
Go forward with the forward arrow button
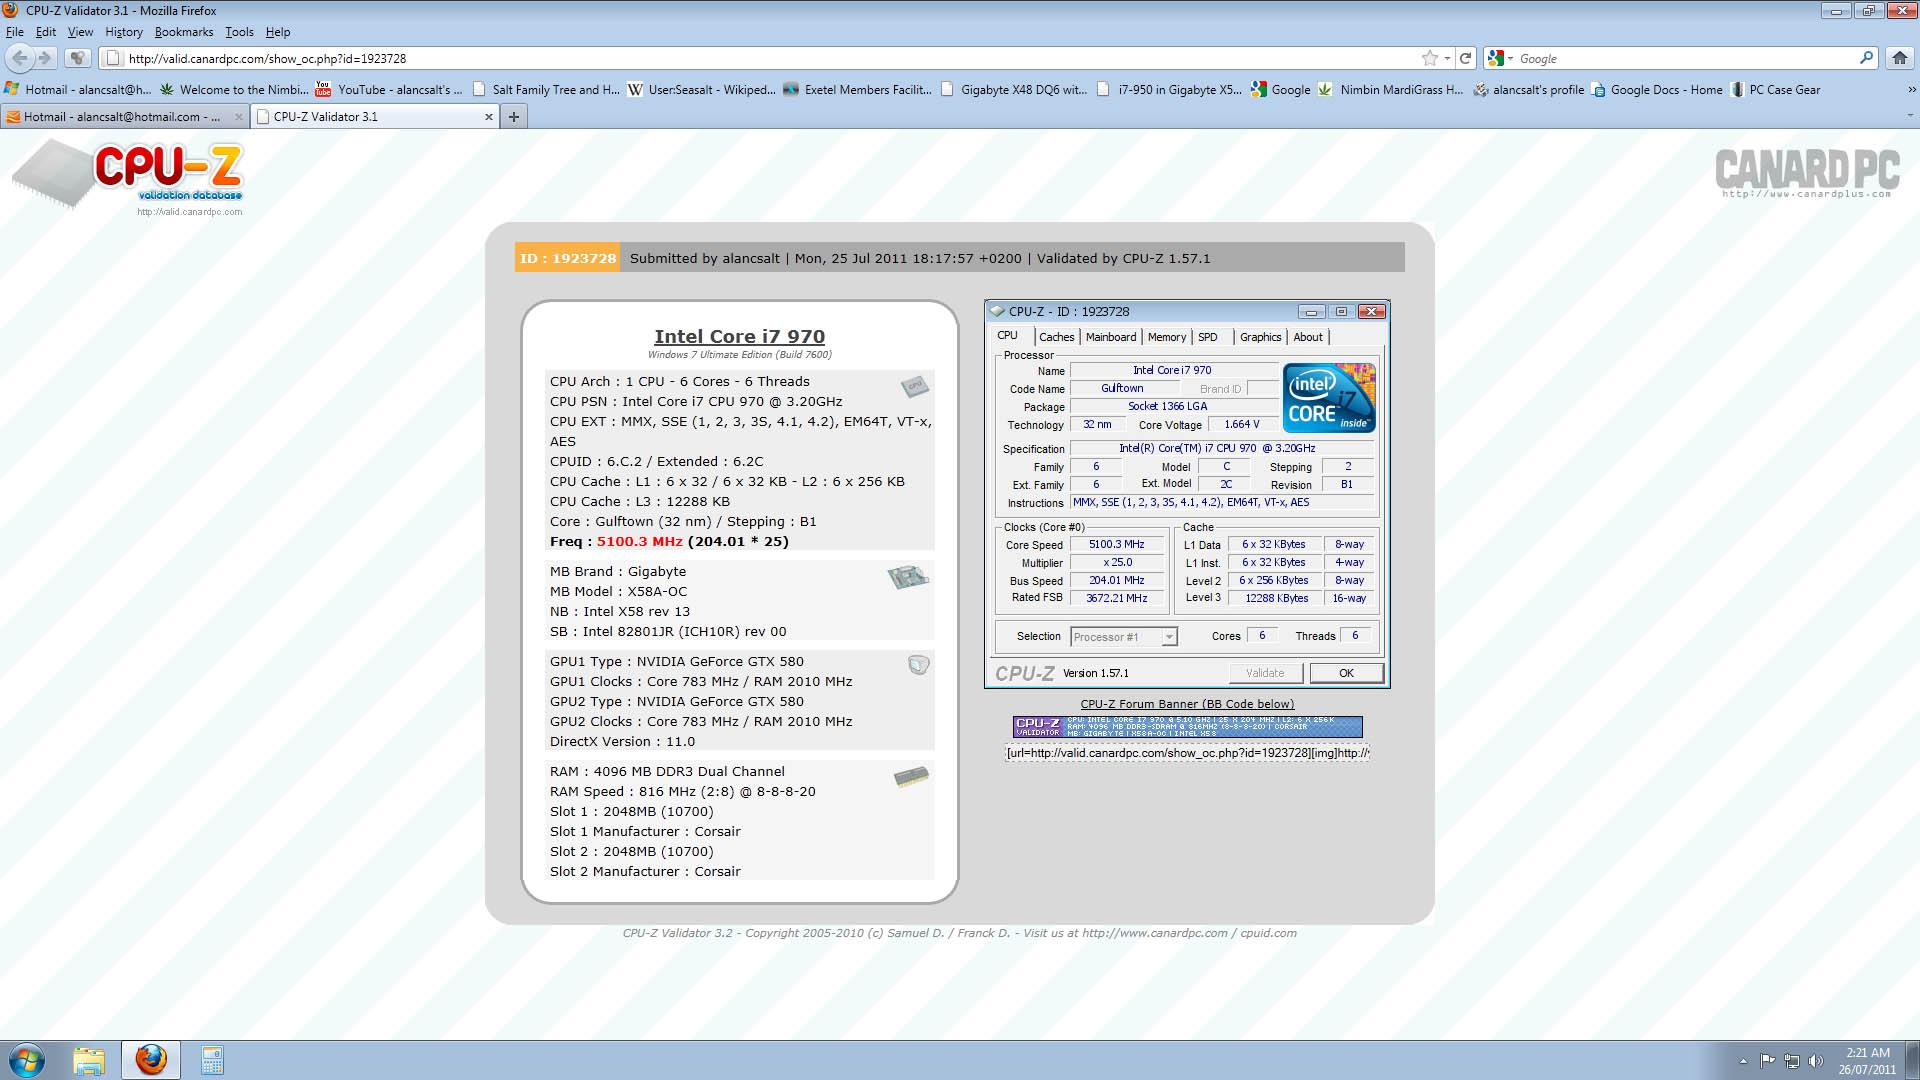pos(45,58)
